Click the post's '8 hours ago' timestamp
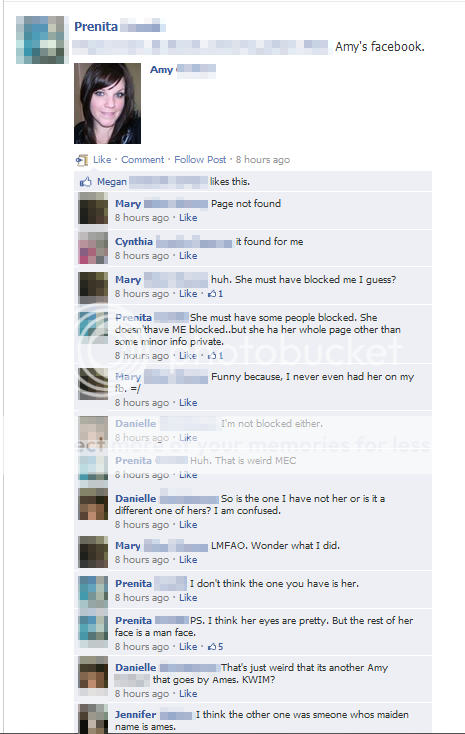Screen dimensions: 465x734 click(263, 160)
